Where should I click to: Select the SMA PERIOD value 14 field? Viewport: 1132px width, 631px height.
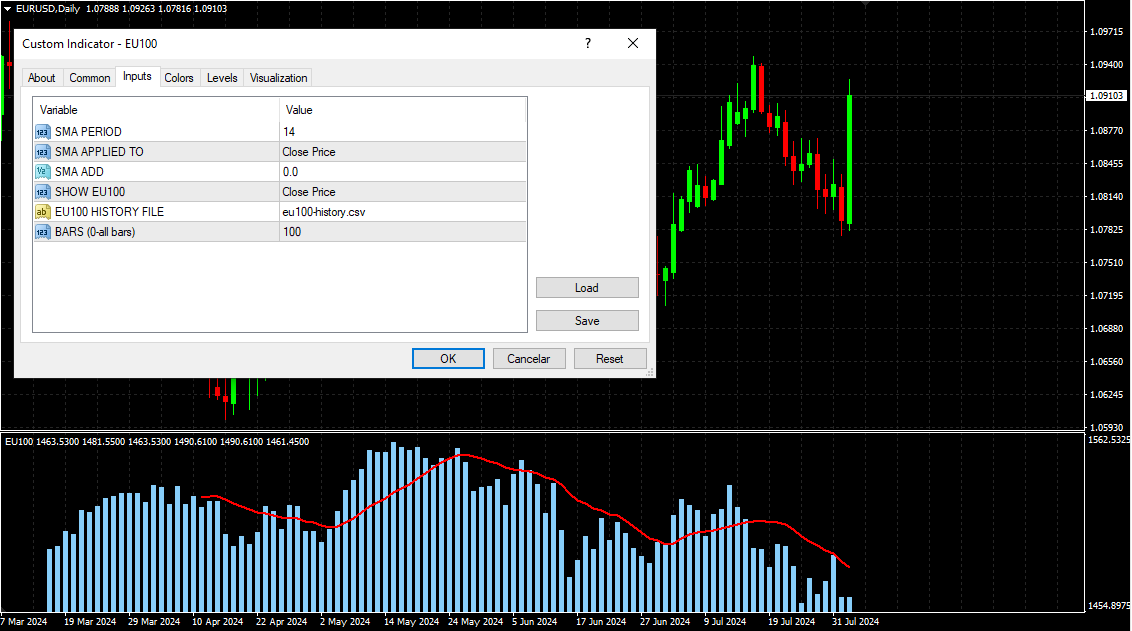point(402,132)
